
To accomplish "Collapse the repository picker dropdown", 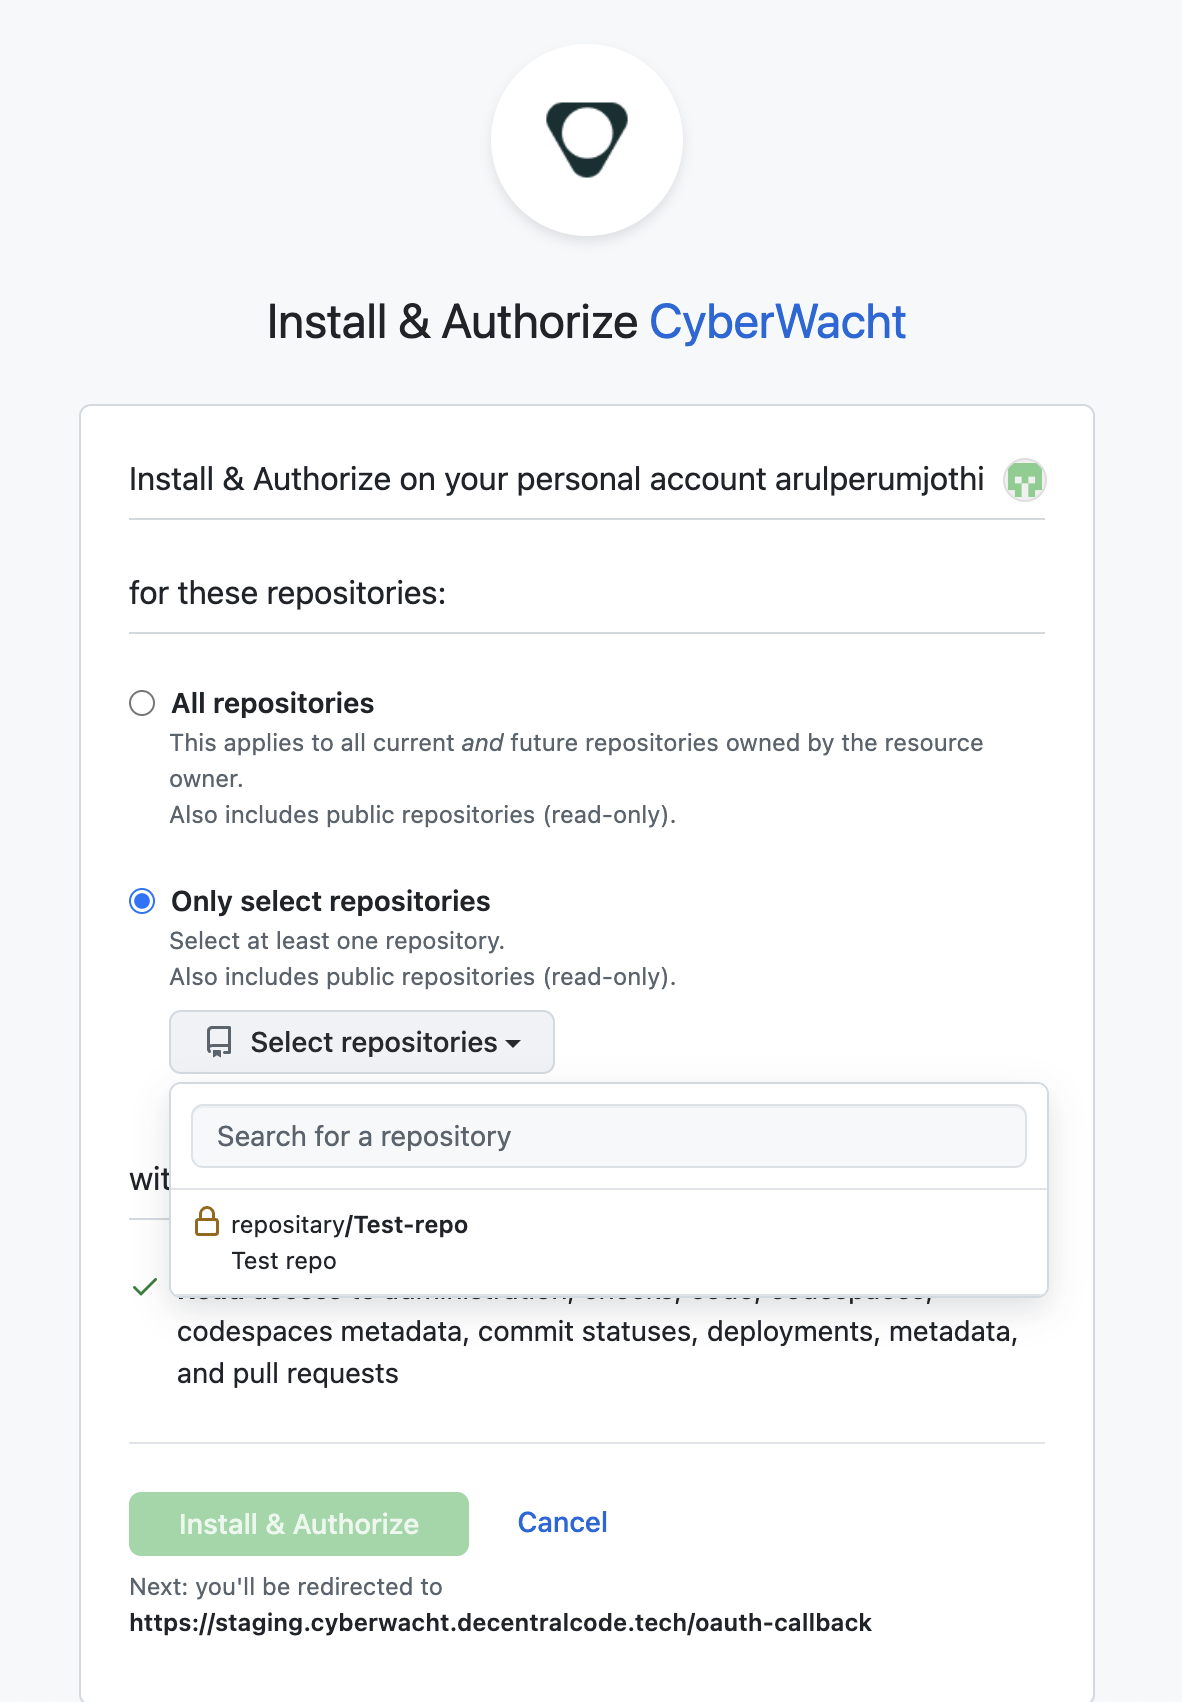I will (361, 1042).
